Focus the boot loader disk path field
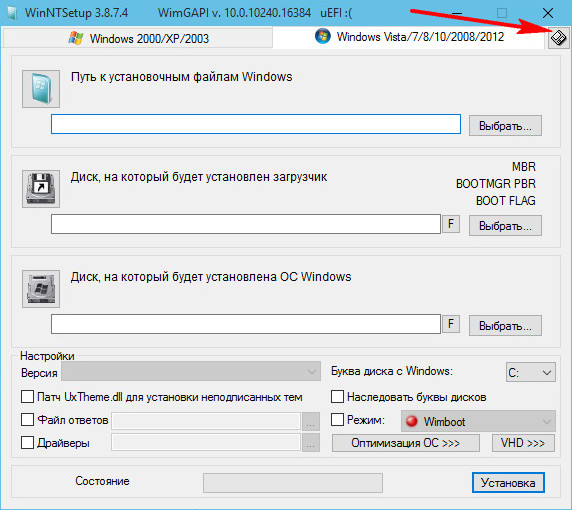Image resolution: width=572 pixels, height=510 pixels. click(246, 224)
